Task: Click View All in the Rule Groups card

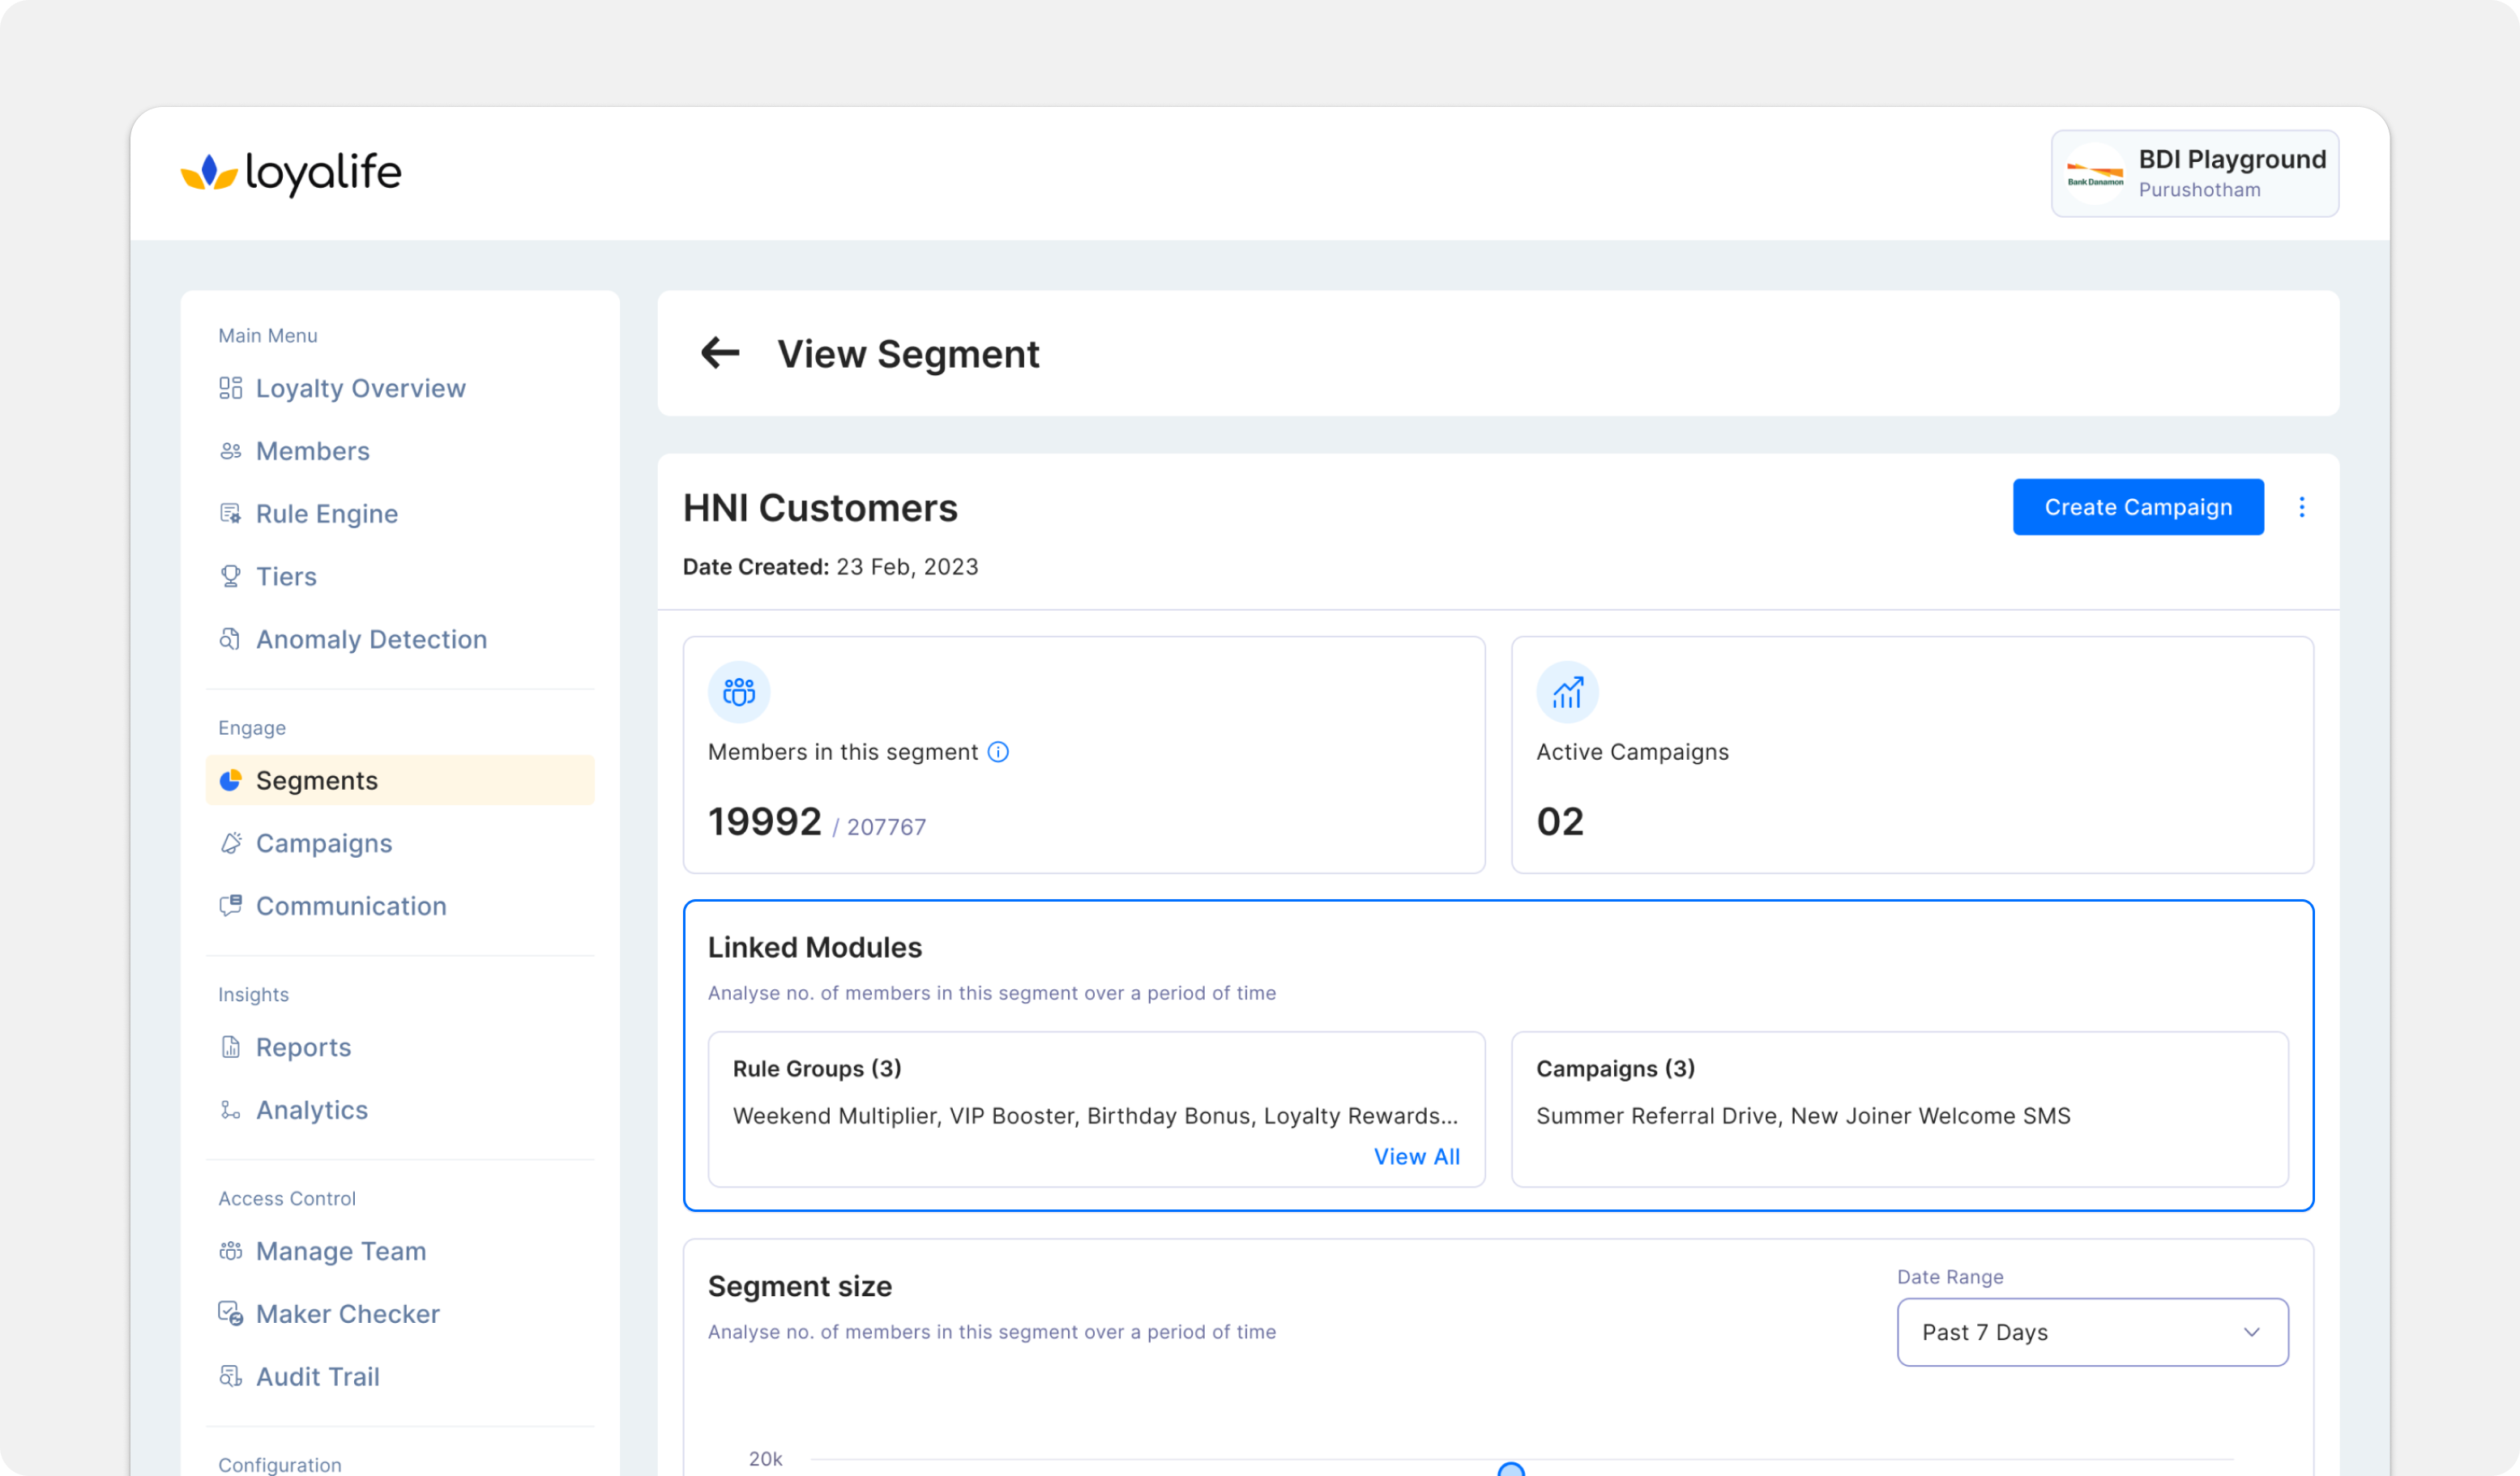Action: click(x=1416, y=1157)
